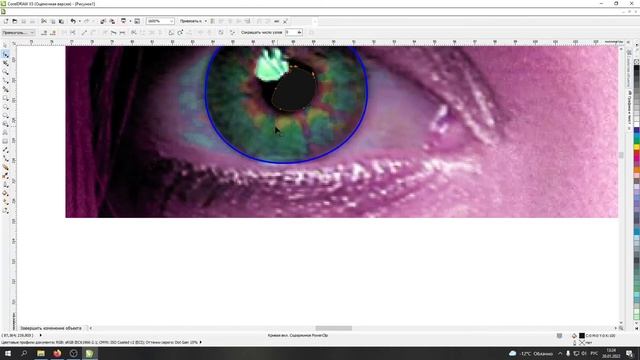Select the Parallel Dimension tool
The width and height of the screenshot is (640, 360).
click(5, 150)
